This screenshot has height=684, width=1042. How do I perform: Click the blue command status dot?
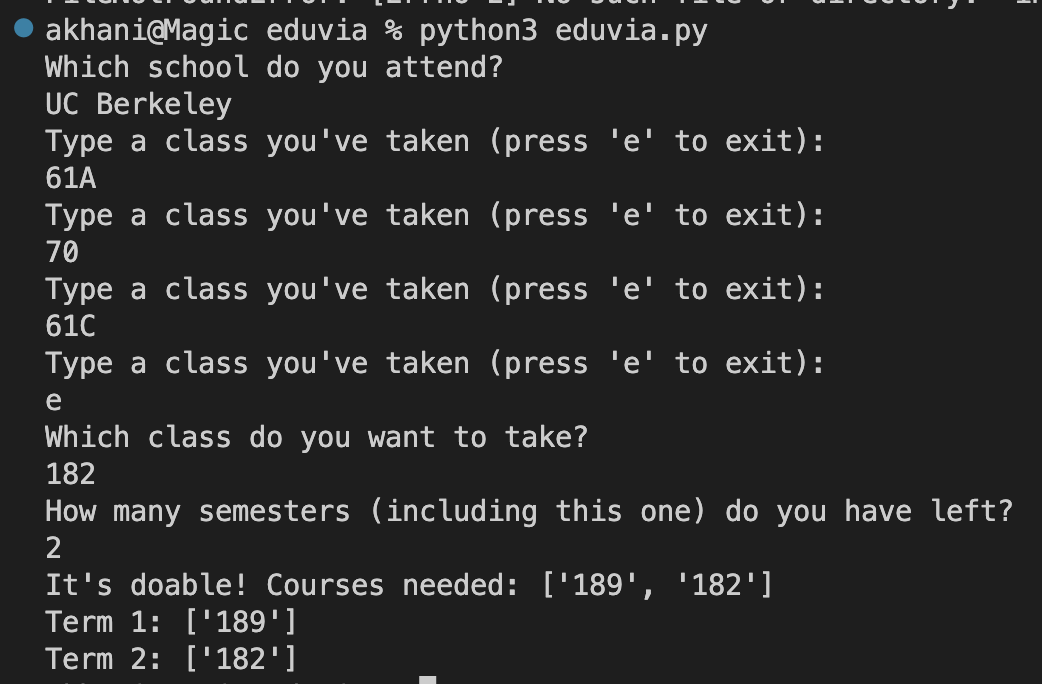(x=24, y=28)
